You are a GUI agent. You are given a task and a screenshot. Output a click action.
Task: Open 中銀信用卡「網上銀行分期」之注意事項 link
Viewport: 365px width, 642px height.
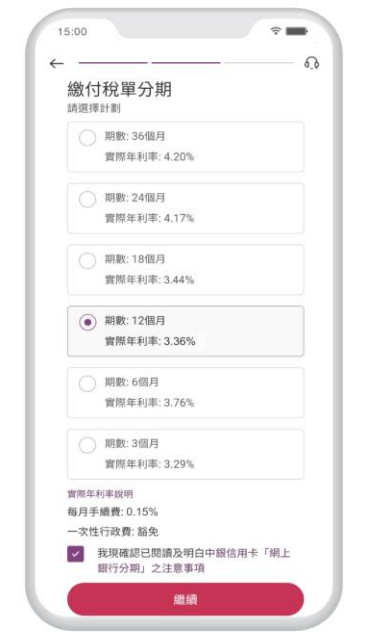193,561
